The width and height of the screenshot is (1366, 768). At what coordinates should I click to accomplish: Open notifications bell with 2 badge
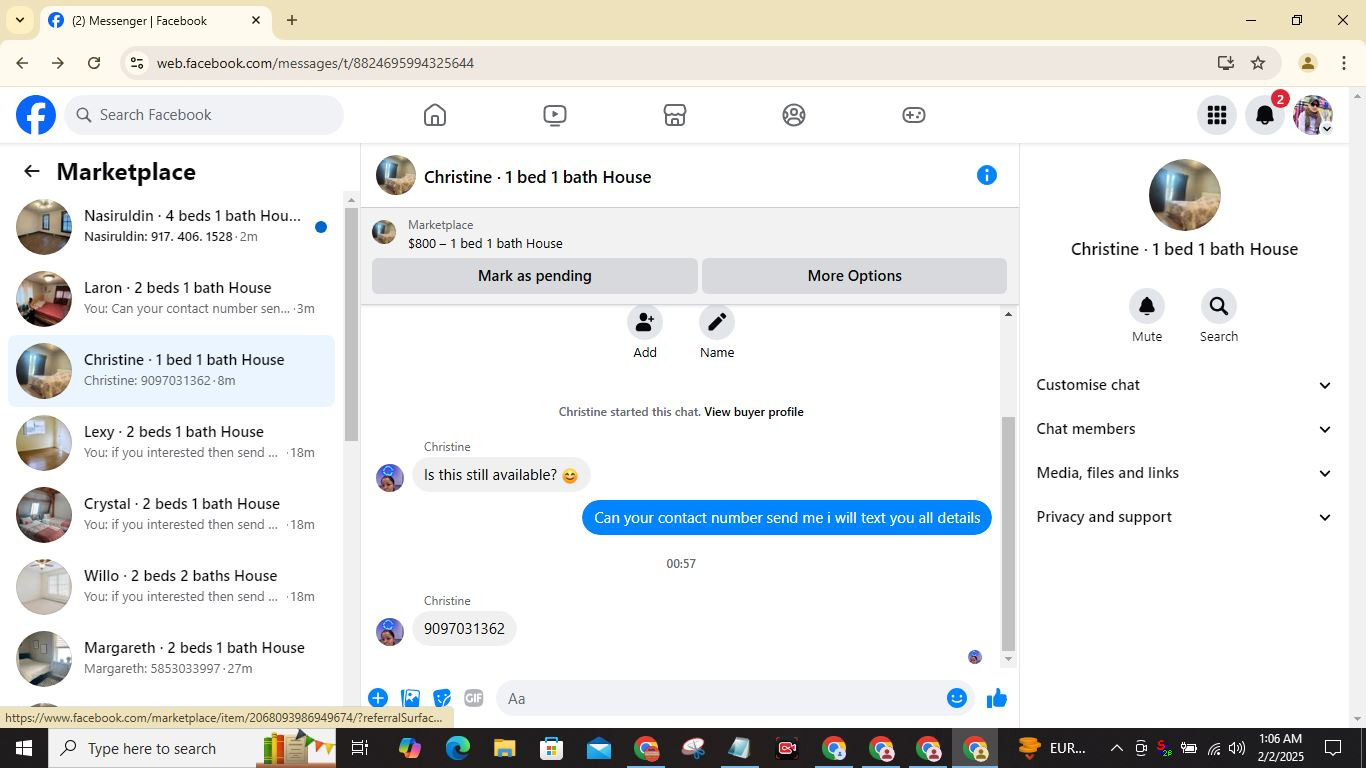pyautogui.click(x=1265, y=115)
